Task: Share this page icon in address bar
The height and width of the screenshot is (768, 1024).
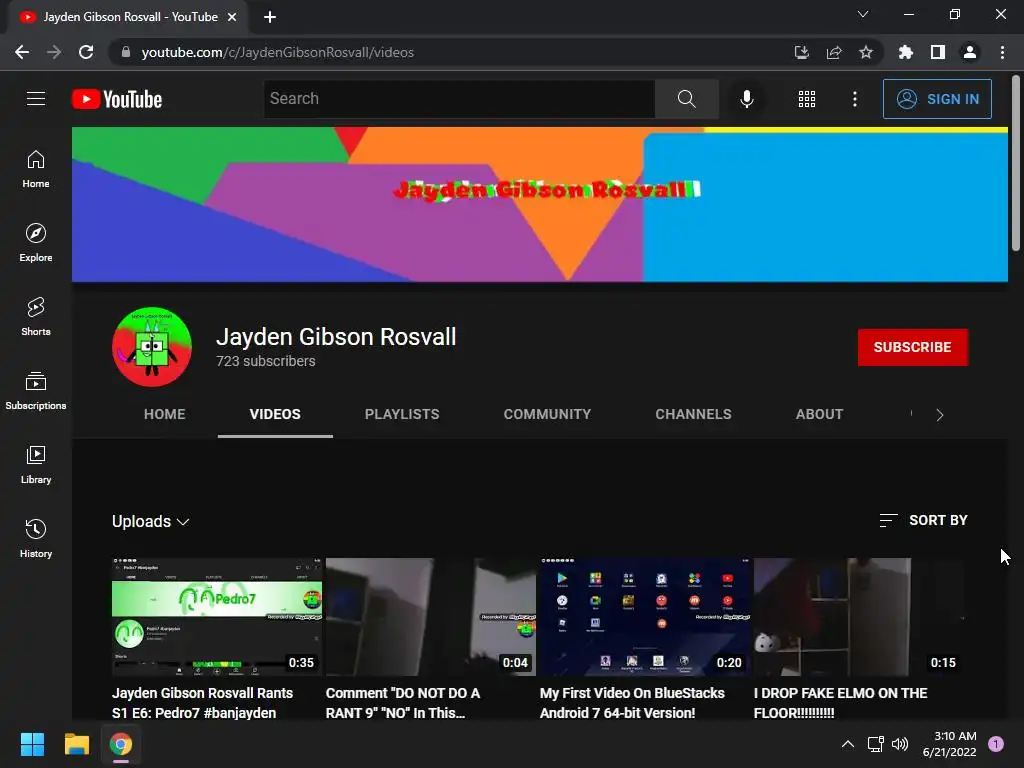Action: [x=834, y=52]
